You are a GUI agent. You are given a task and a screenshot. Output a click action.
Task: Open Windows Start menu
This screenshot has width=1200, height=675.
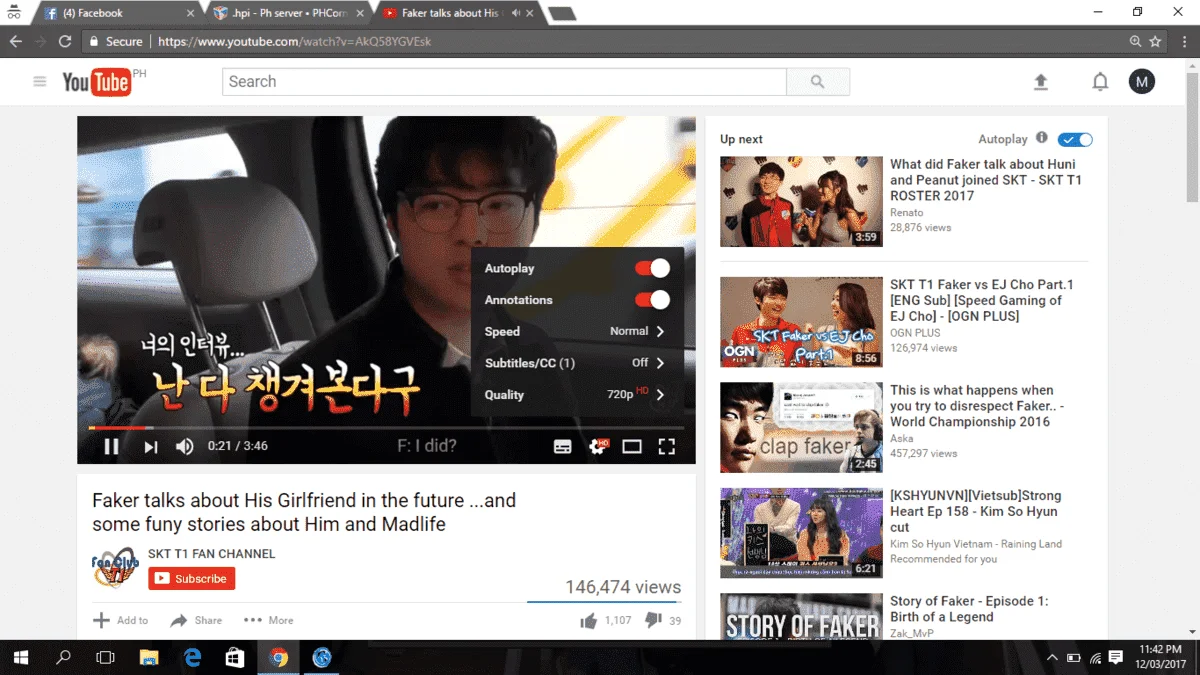tap(20, 657)
